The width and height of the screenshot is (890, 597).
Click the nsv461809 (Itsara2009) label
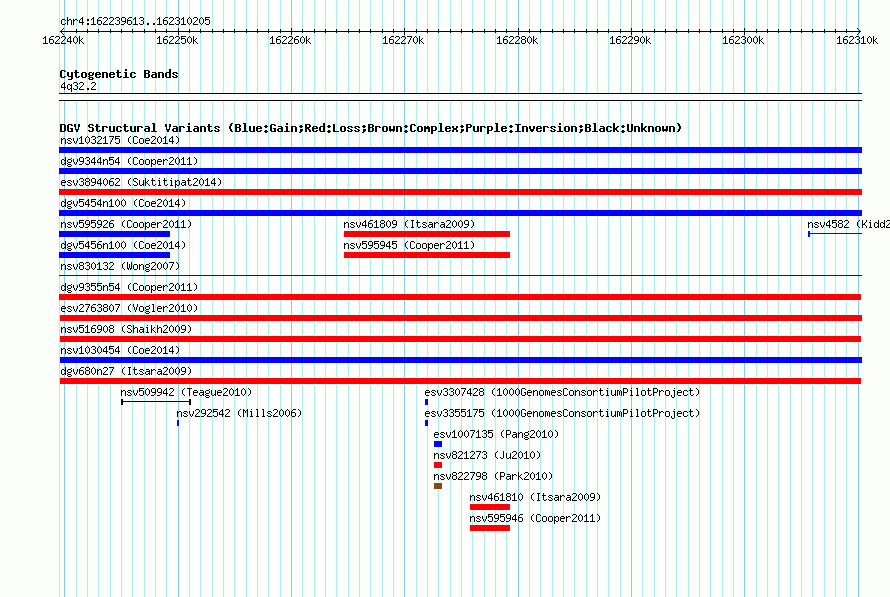(x=409, y=224)
